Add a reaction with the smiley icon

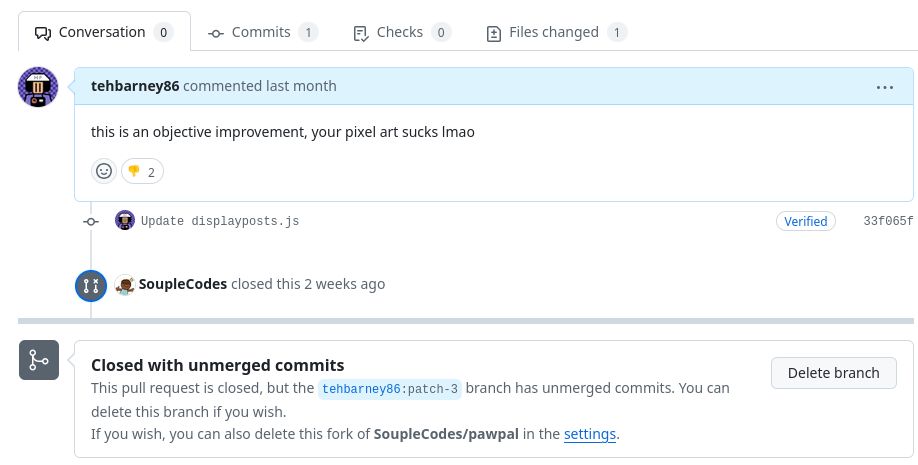pos(104,171)
